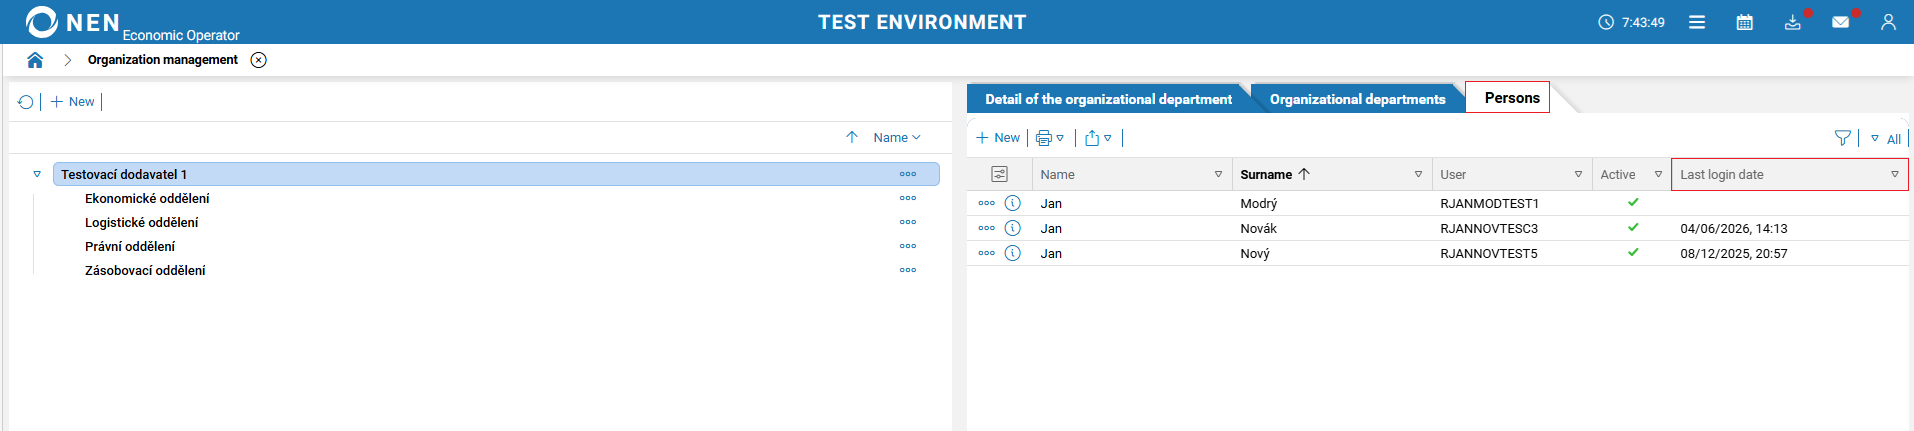The image size is (1914, 431).
Task: Show info for Jan Nový
Action: click(1013, 253)
